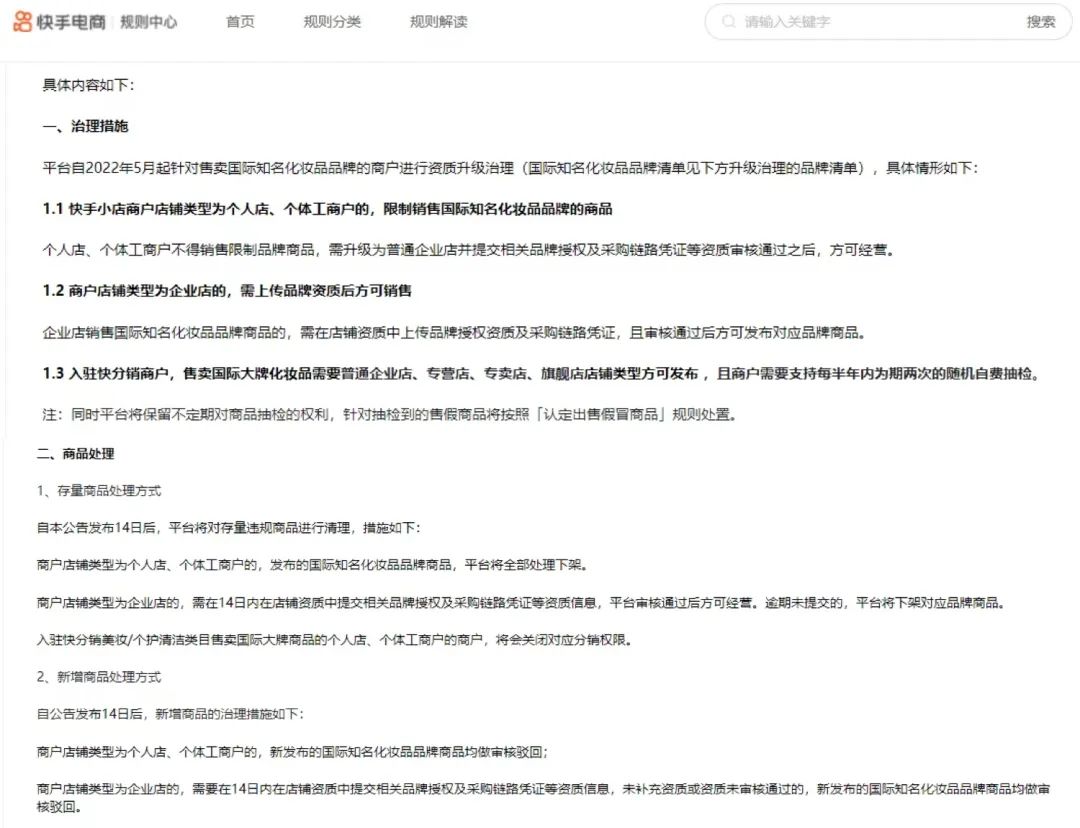Click the magnifier icon in search box
Screen dimensions: 1080x828
pos(728,21)
